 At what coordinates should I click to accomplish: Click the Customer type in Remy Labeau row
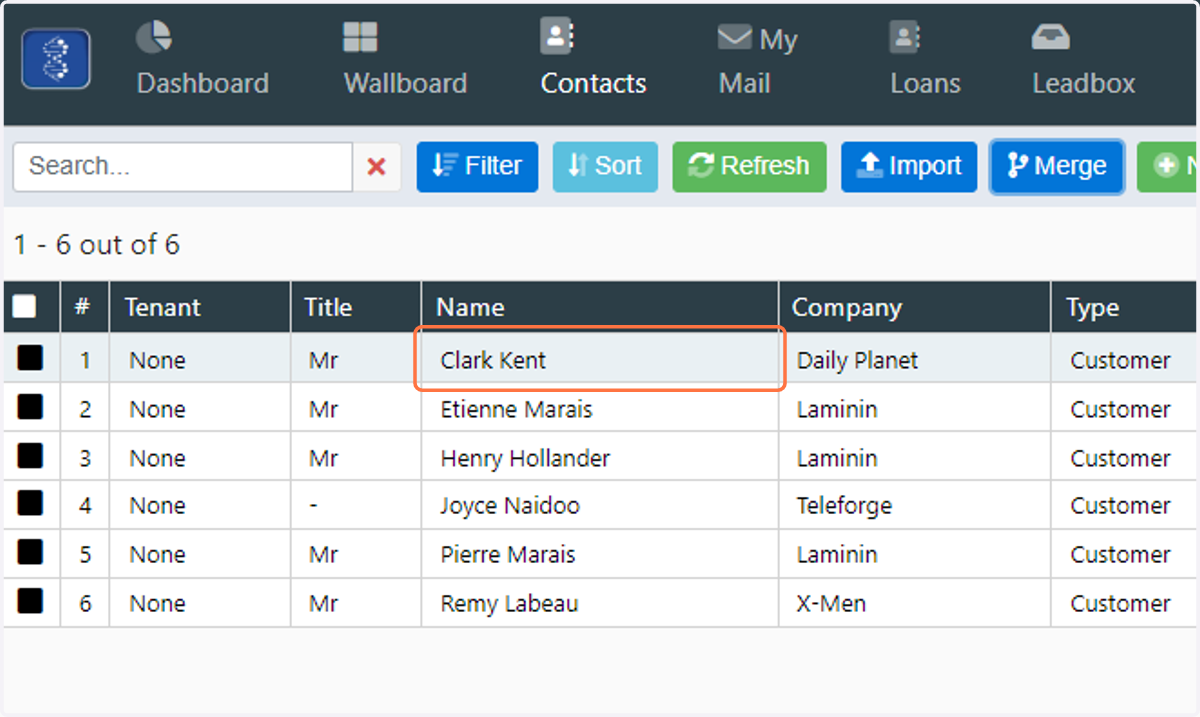tap(1120, 604)
